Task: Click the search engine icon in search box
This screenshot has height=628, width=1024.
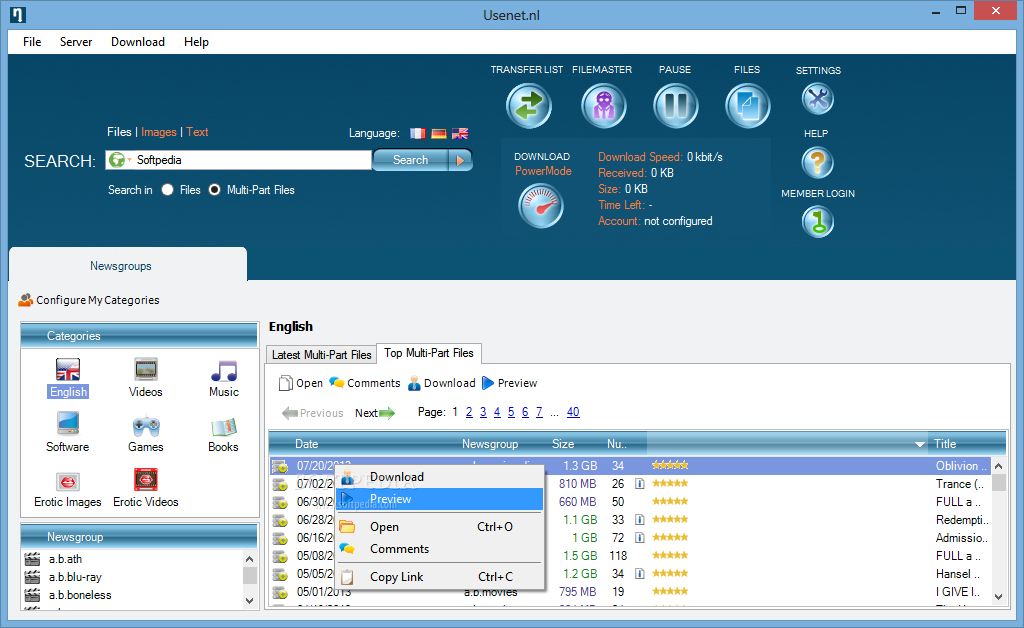Action: pyautogui.click(x=118, y=159)
